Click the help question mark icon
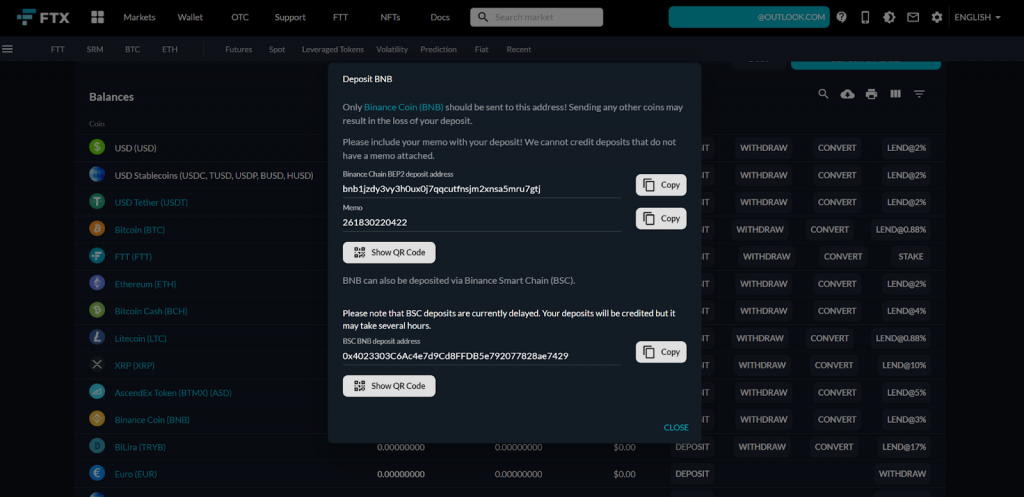The width and height of the screenshot is (1024, 497). pyautogui.click(x=842, y=18)
